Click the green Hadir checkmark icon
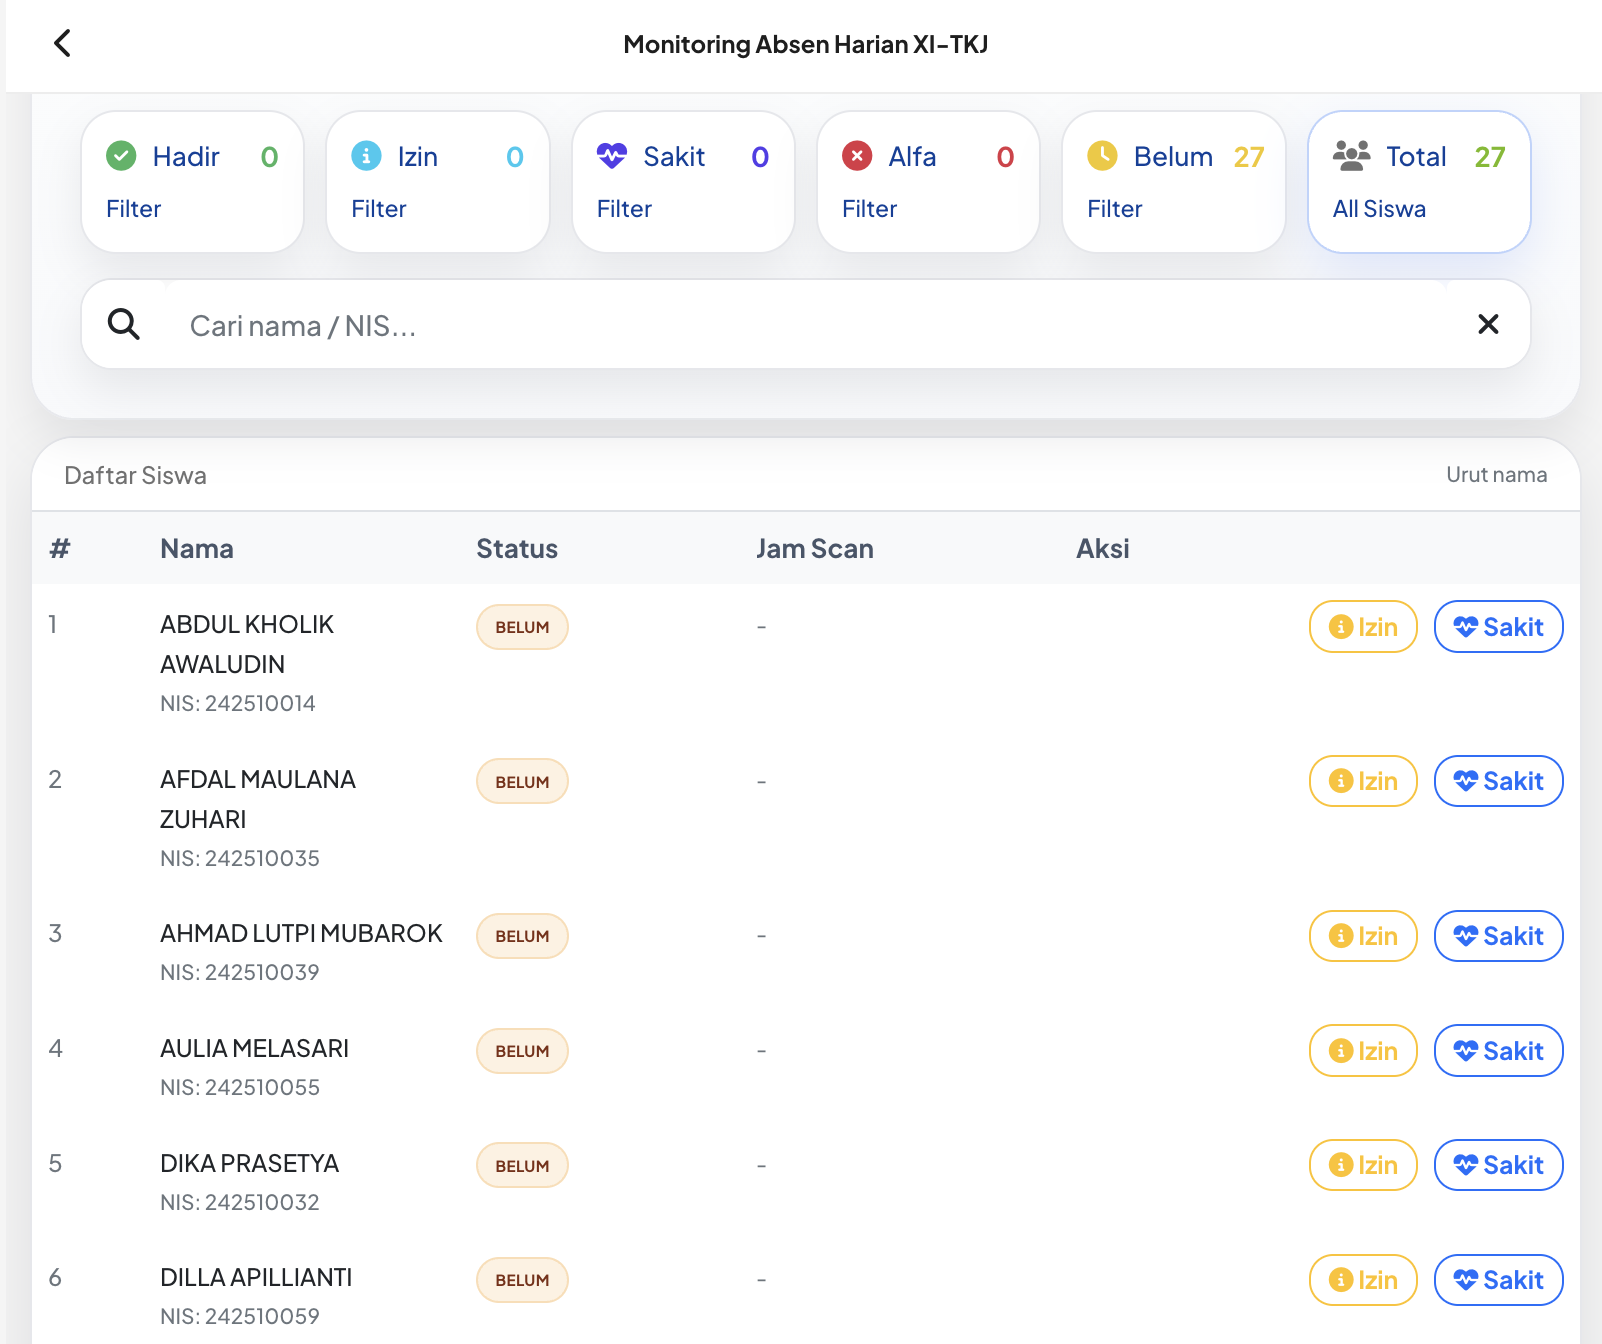 click(121, 156)
